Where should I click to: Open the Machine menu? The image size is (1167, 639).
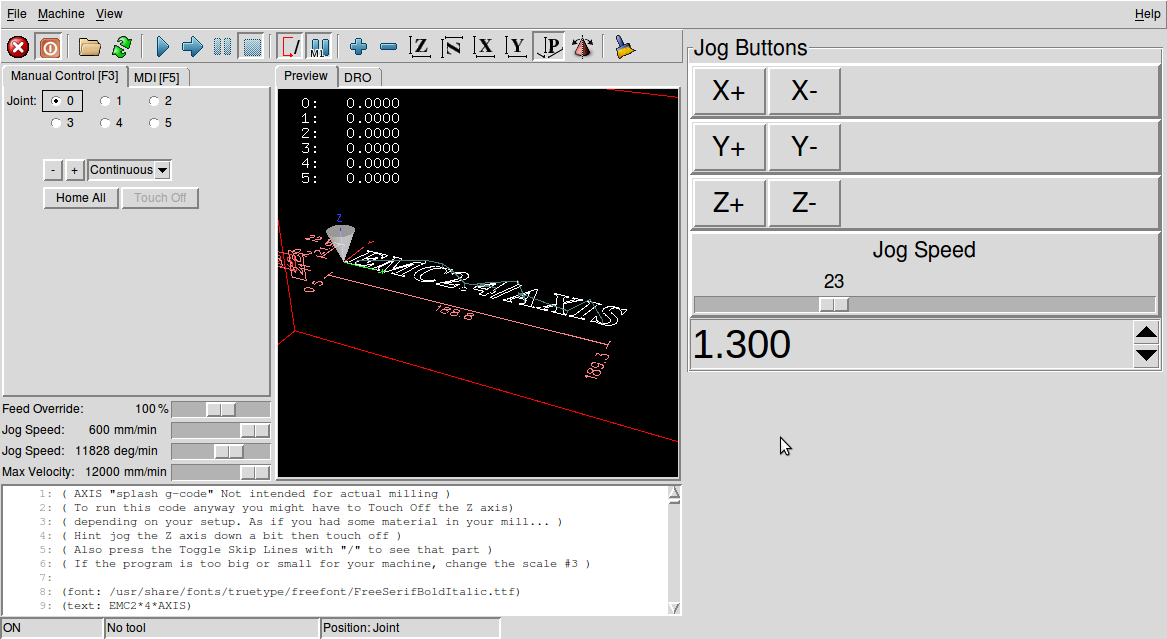61,14
